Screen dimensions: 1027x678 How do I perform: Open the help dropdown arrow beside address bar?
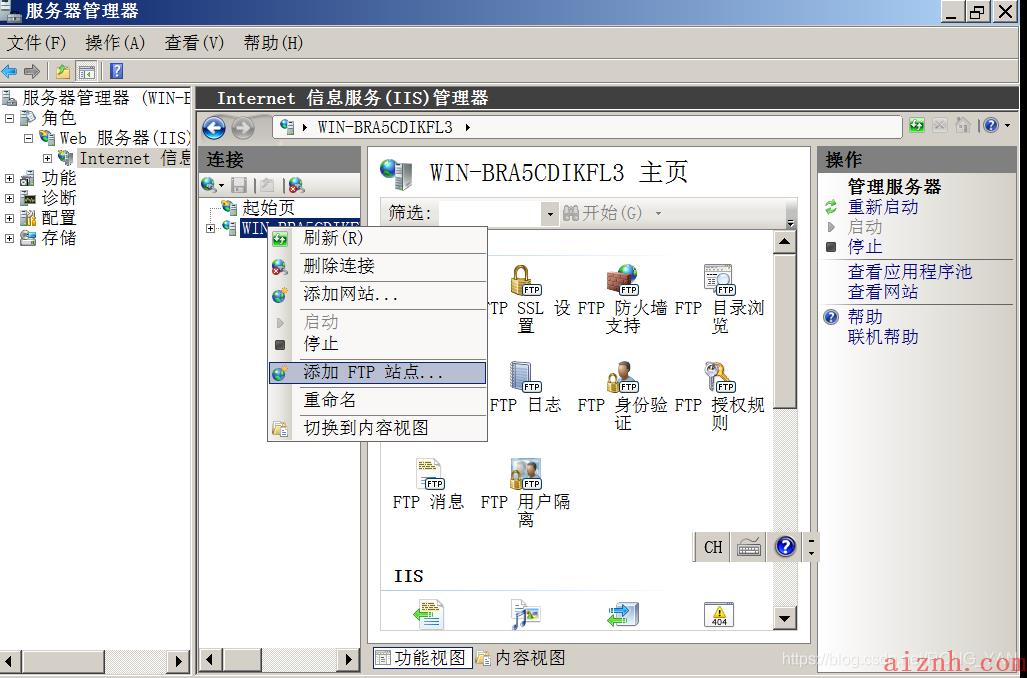pyautogui.click(x=1007, y=125)
